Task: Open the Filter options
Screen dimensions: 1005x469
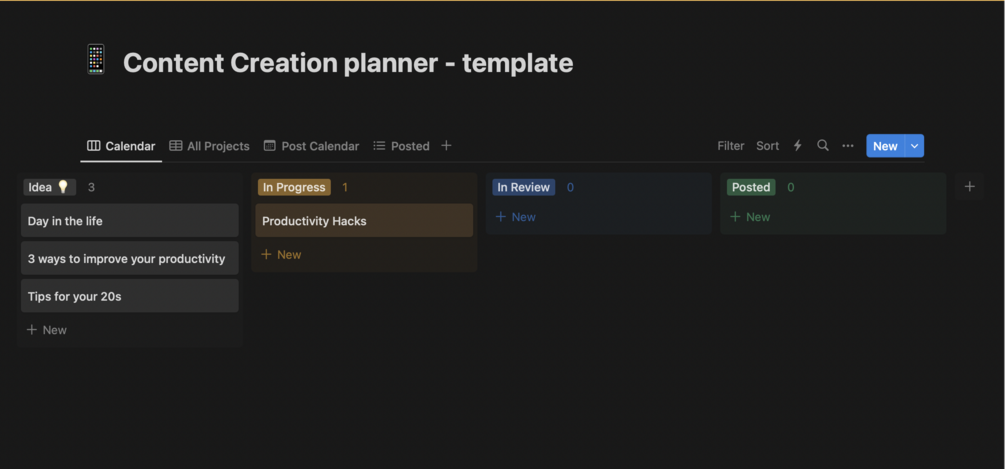Action: 731,146
